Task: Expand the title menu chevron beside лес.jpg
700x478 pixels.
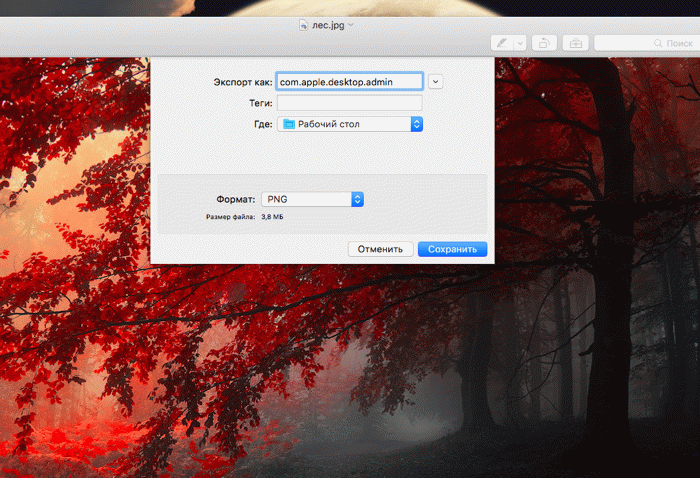Action: (x=351, y=25)
